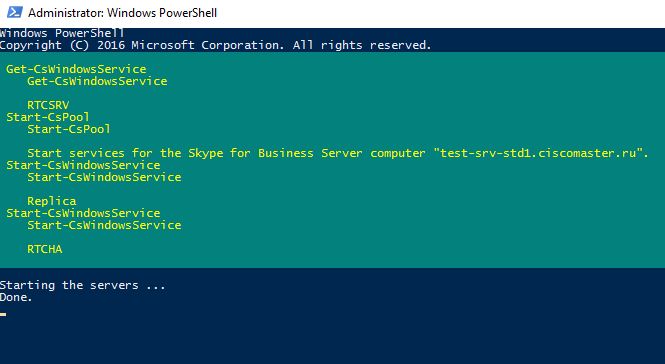Click the indented Start-CsPool line

pyautogui.click(x=69, y=129)
